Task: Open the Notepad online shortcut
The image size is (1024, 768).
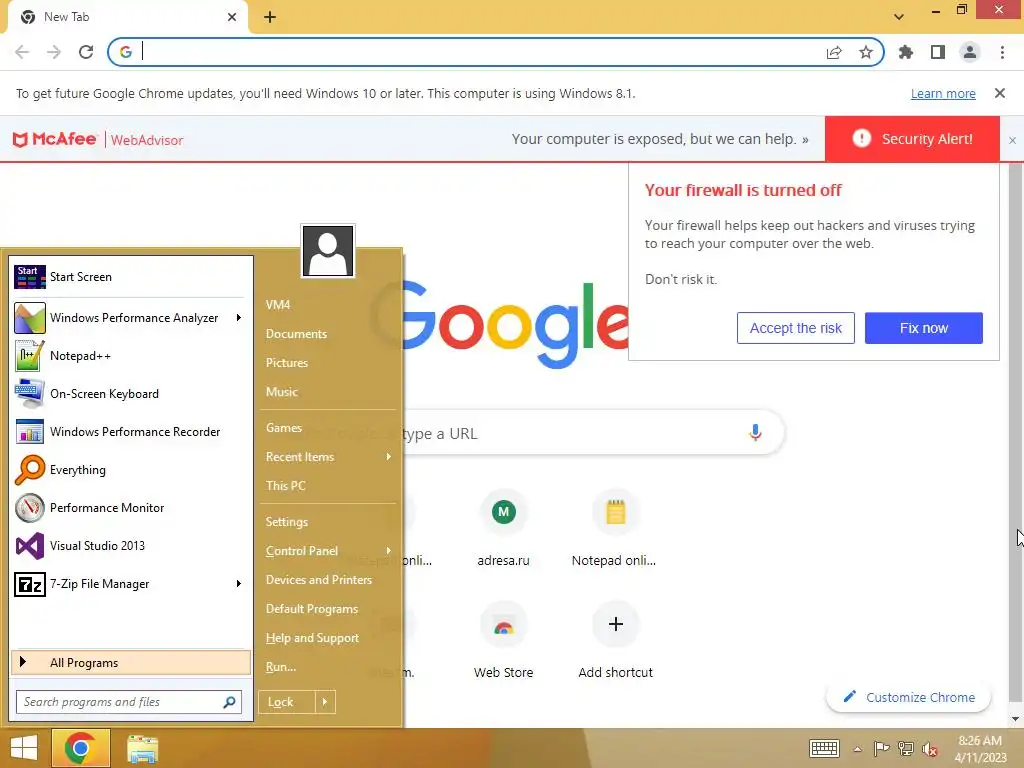Action: point(615,530)
